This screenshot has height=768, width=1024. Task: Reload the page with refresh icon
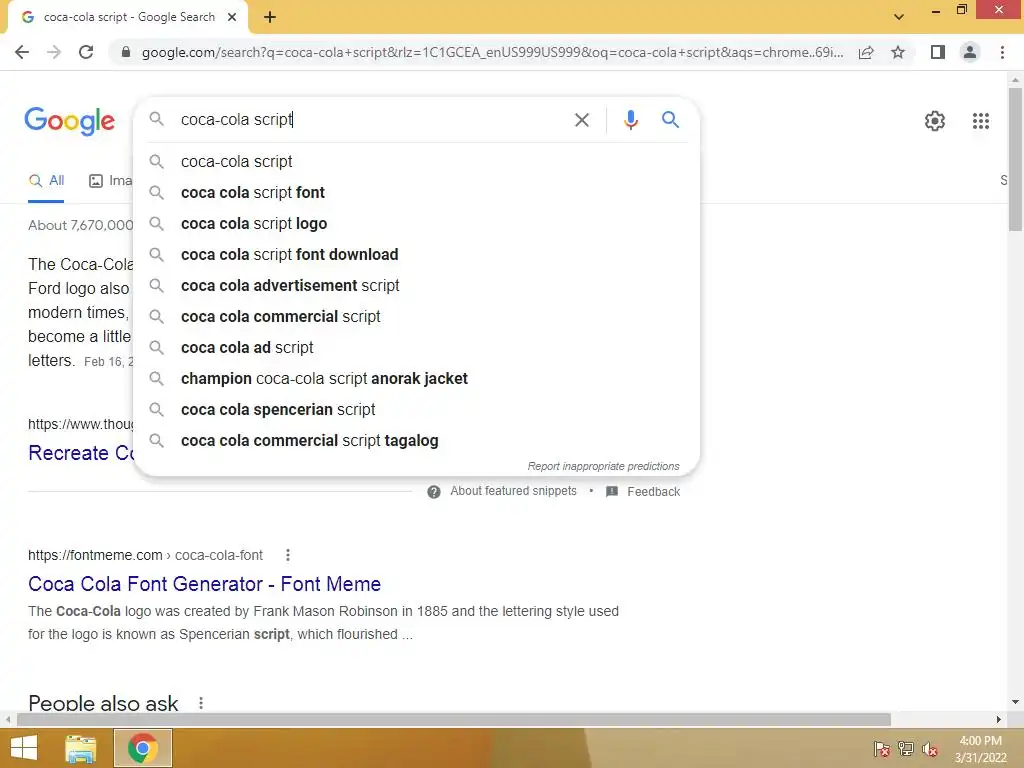tap(86, 52)
